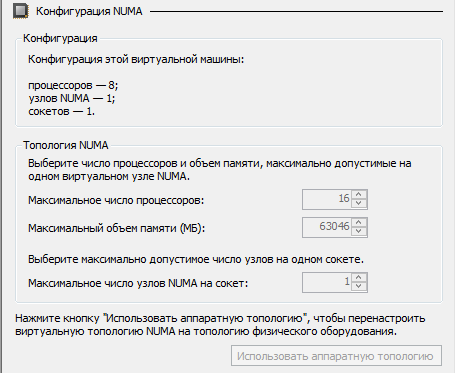
Task: Click the "Конфигурация NUMA" section heading
Action: click(89, 11)
